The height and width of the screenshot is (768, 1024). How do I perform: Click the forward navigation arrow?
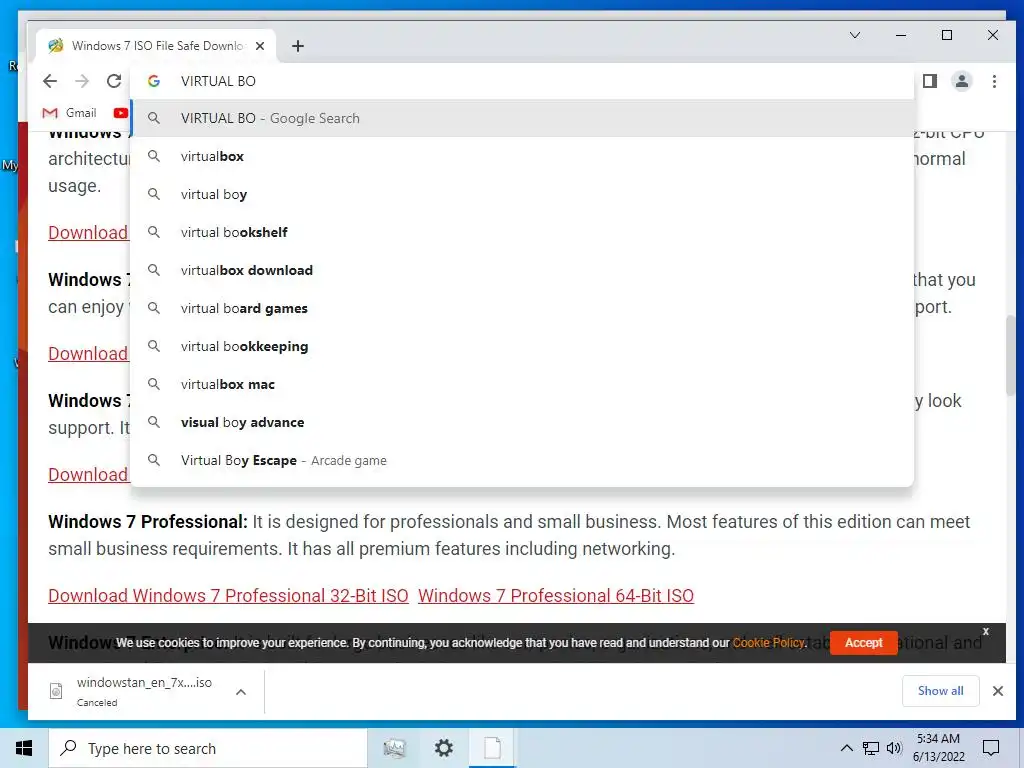(82, 81)
